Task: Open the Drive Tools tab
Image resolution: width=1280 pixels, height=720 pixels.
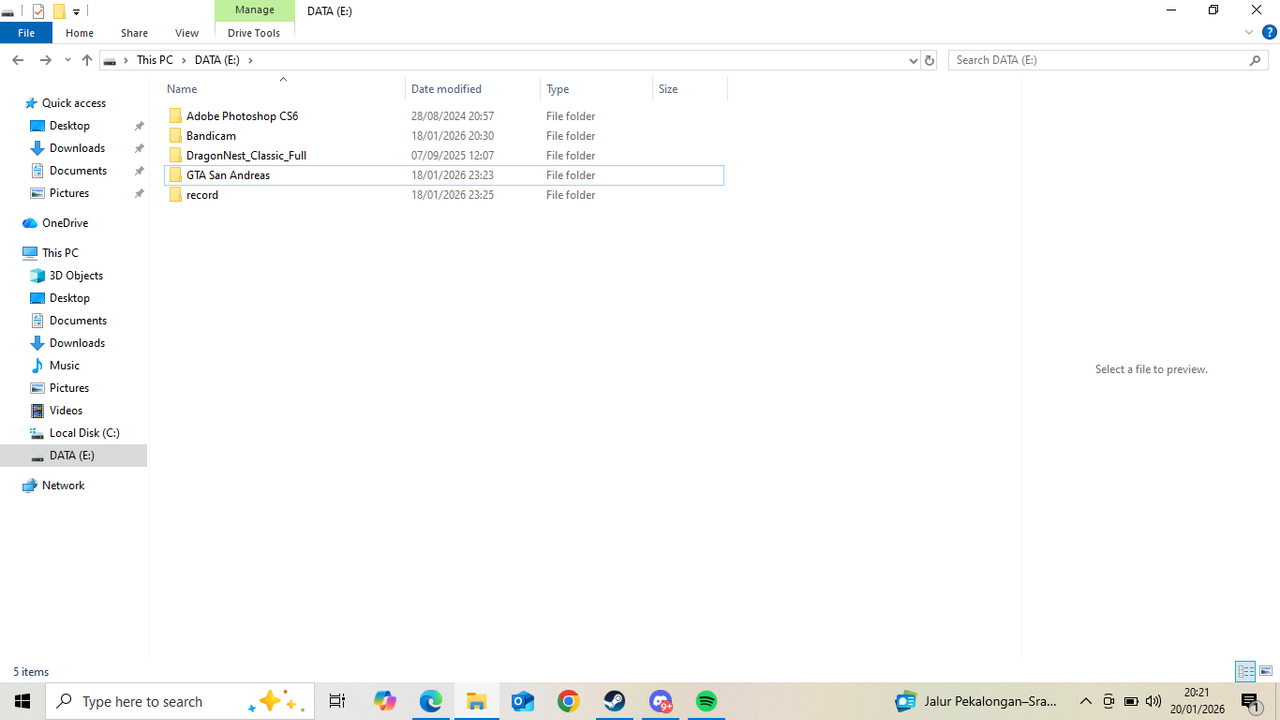Action: [x=254, y=33]
